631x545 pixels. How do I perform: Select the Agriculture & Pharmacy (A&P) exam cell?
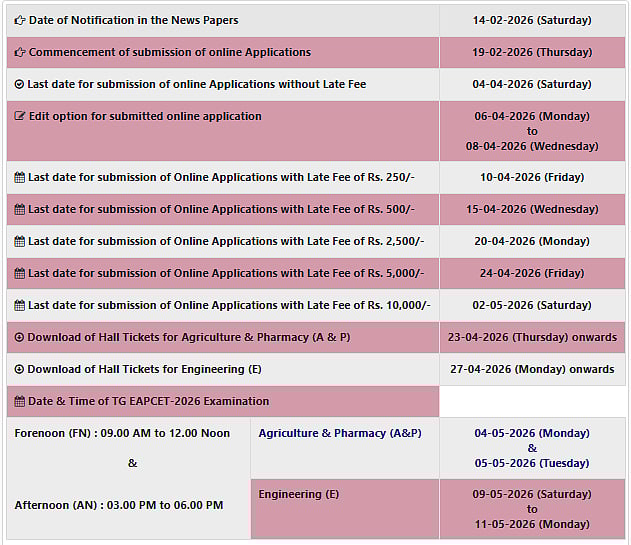340,434
